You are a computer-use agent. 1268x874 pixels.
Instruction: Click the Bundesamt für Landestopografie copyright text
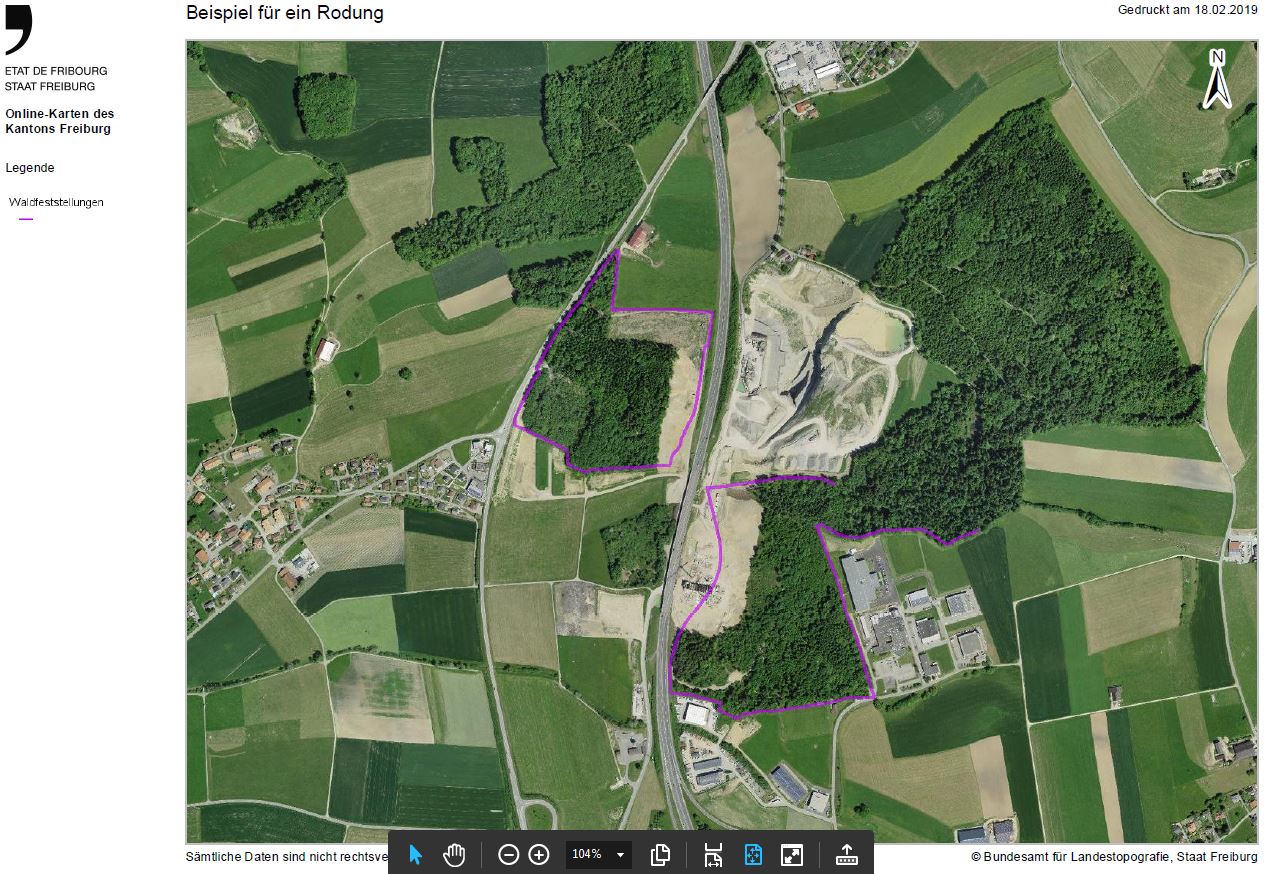1114,857
